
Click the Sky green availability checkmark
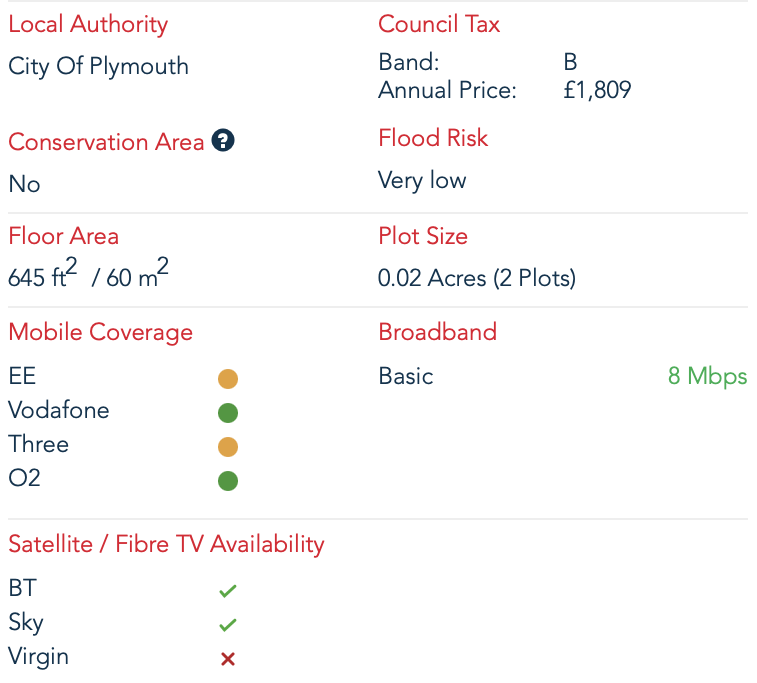click(228, 625)
